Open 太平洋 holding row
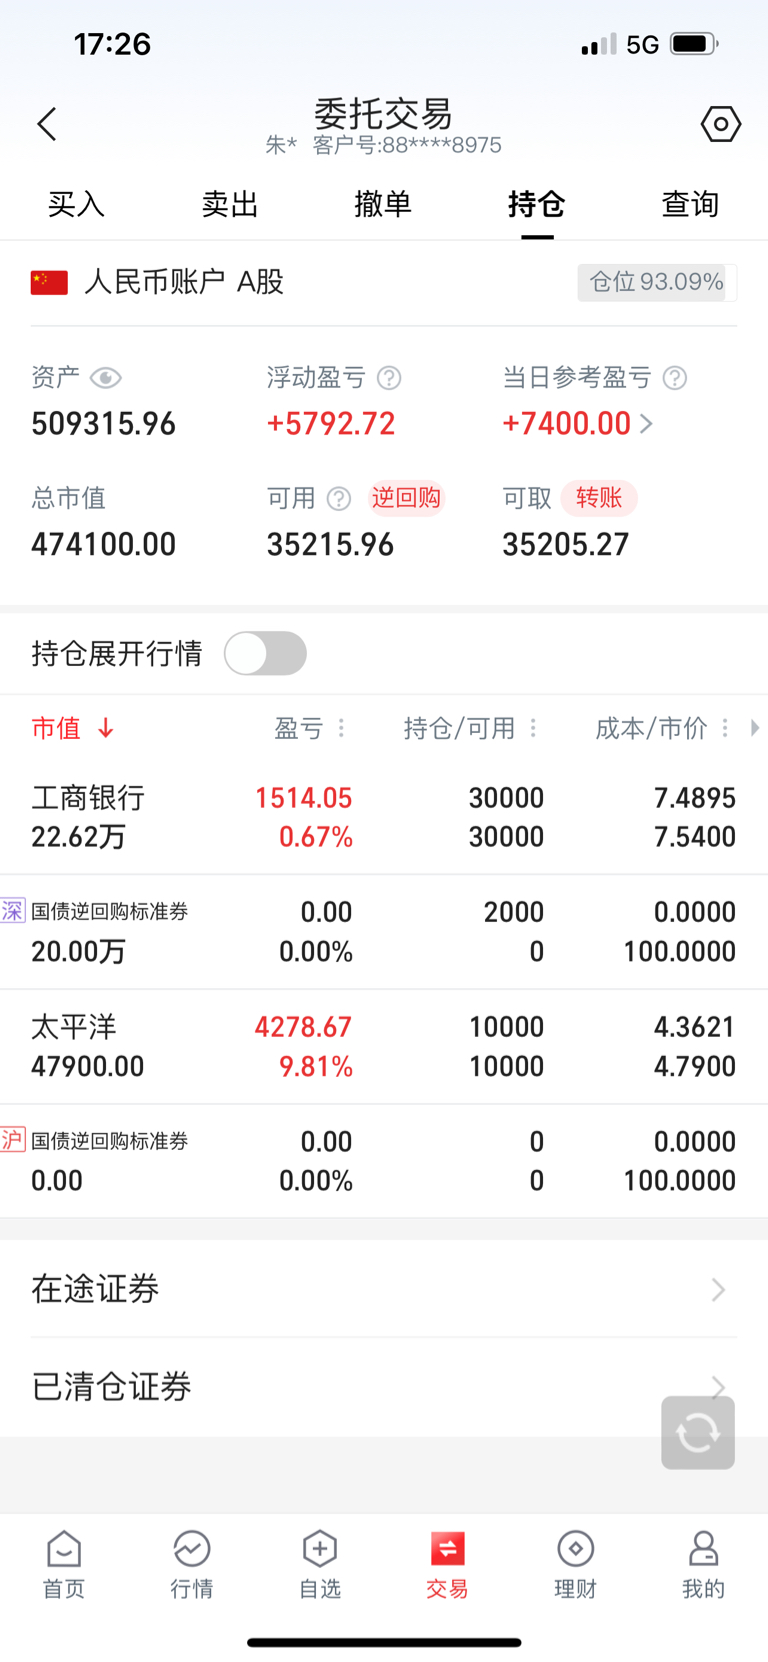Image resolution: width=768 pixels, height=1662 pixels. pos(384,1047)
